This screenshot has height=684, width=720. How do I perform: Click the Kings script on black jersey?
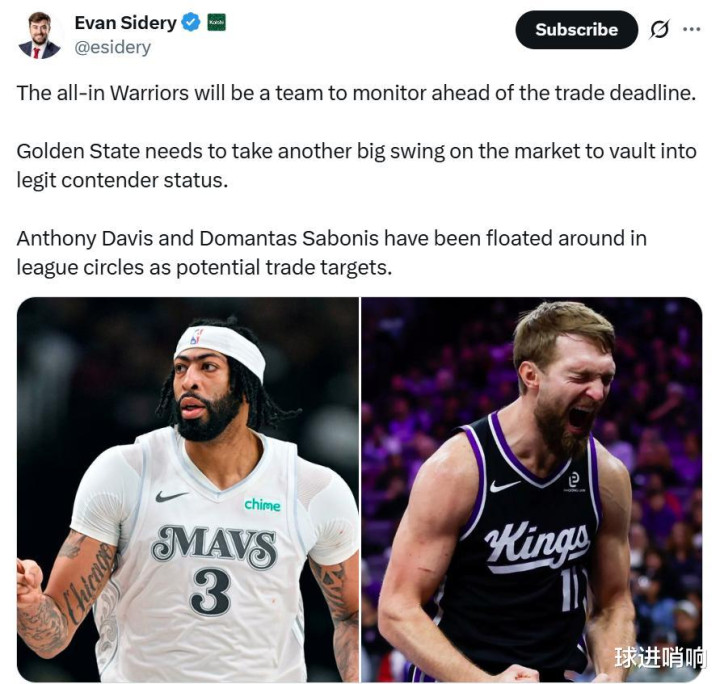pyautogui.click(x=537, y=546)
